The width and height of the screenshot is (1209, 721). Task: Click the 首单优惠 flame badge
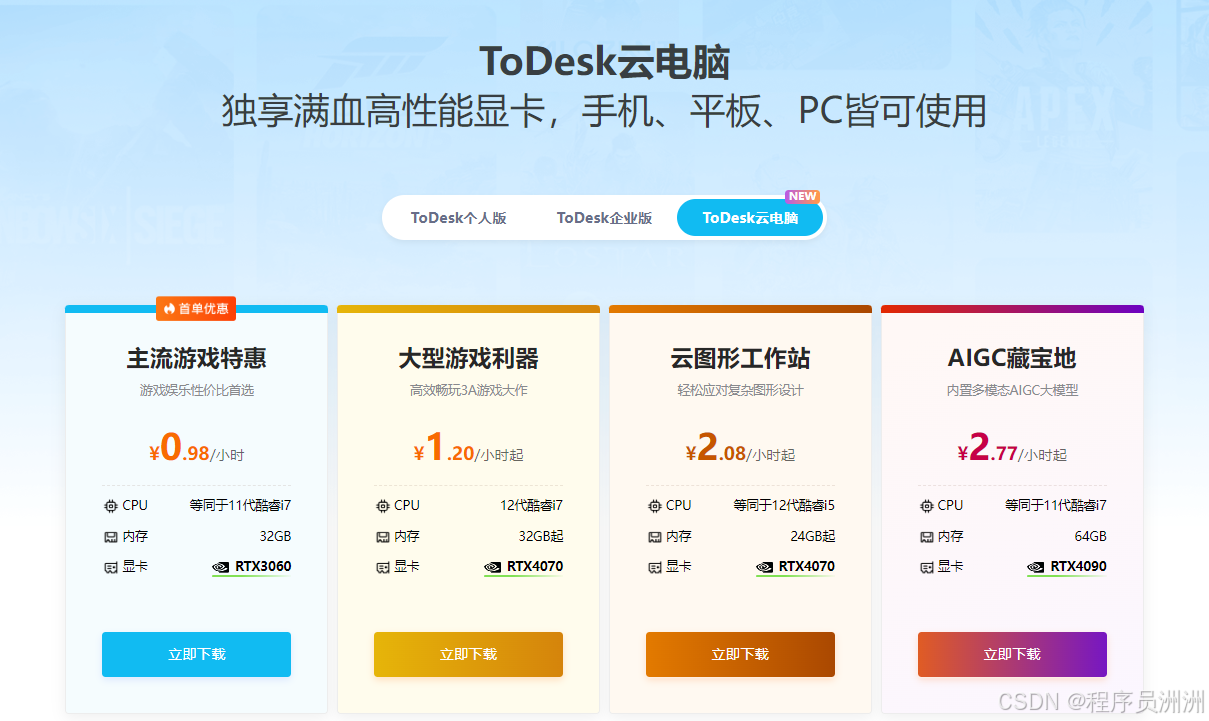196,309
